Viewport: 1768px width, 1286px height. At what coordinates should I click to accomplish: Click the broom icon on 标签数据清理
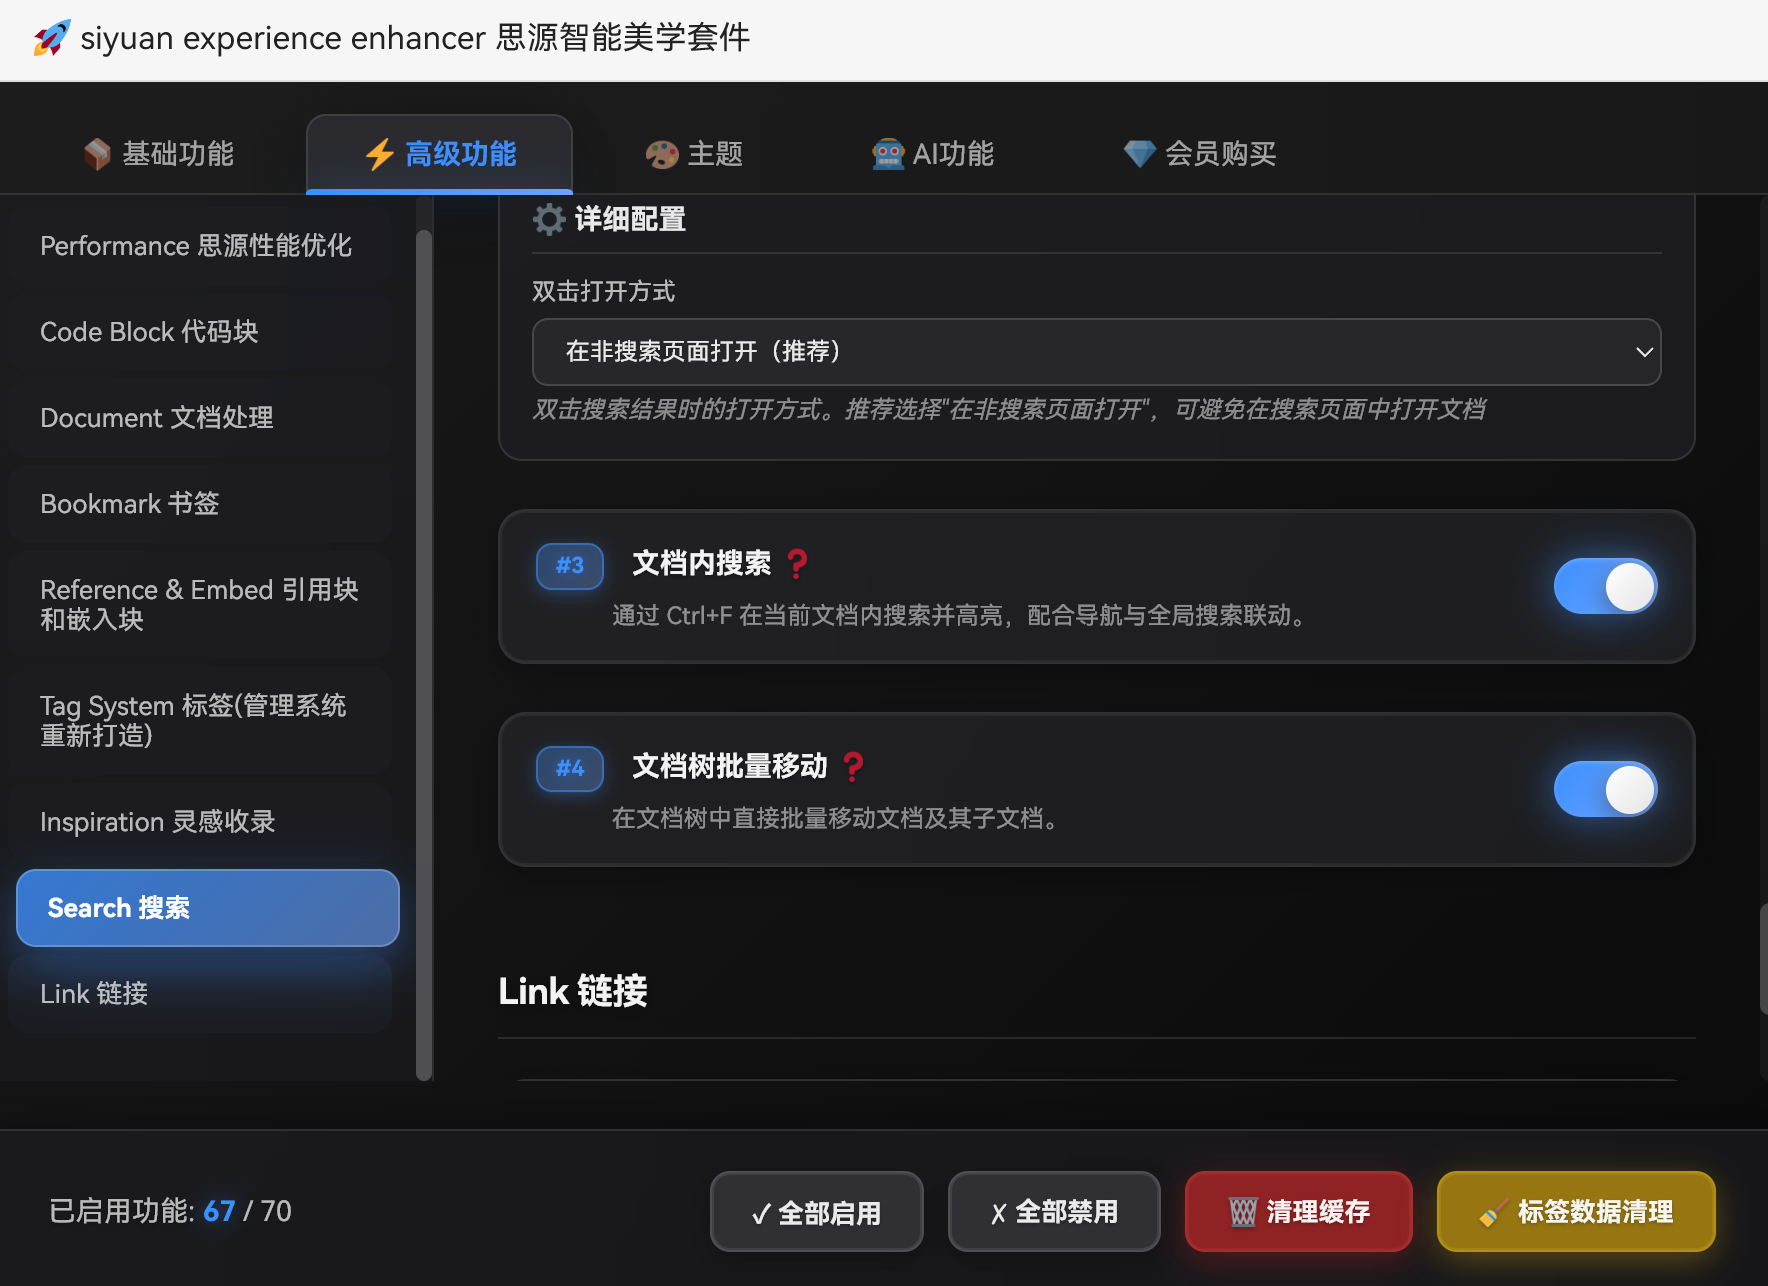(x=1494, y=1212)
